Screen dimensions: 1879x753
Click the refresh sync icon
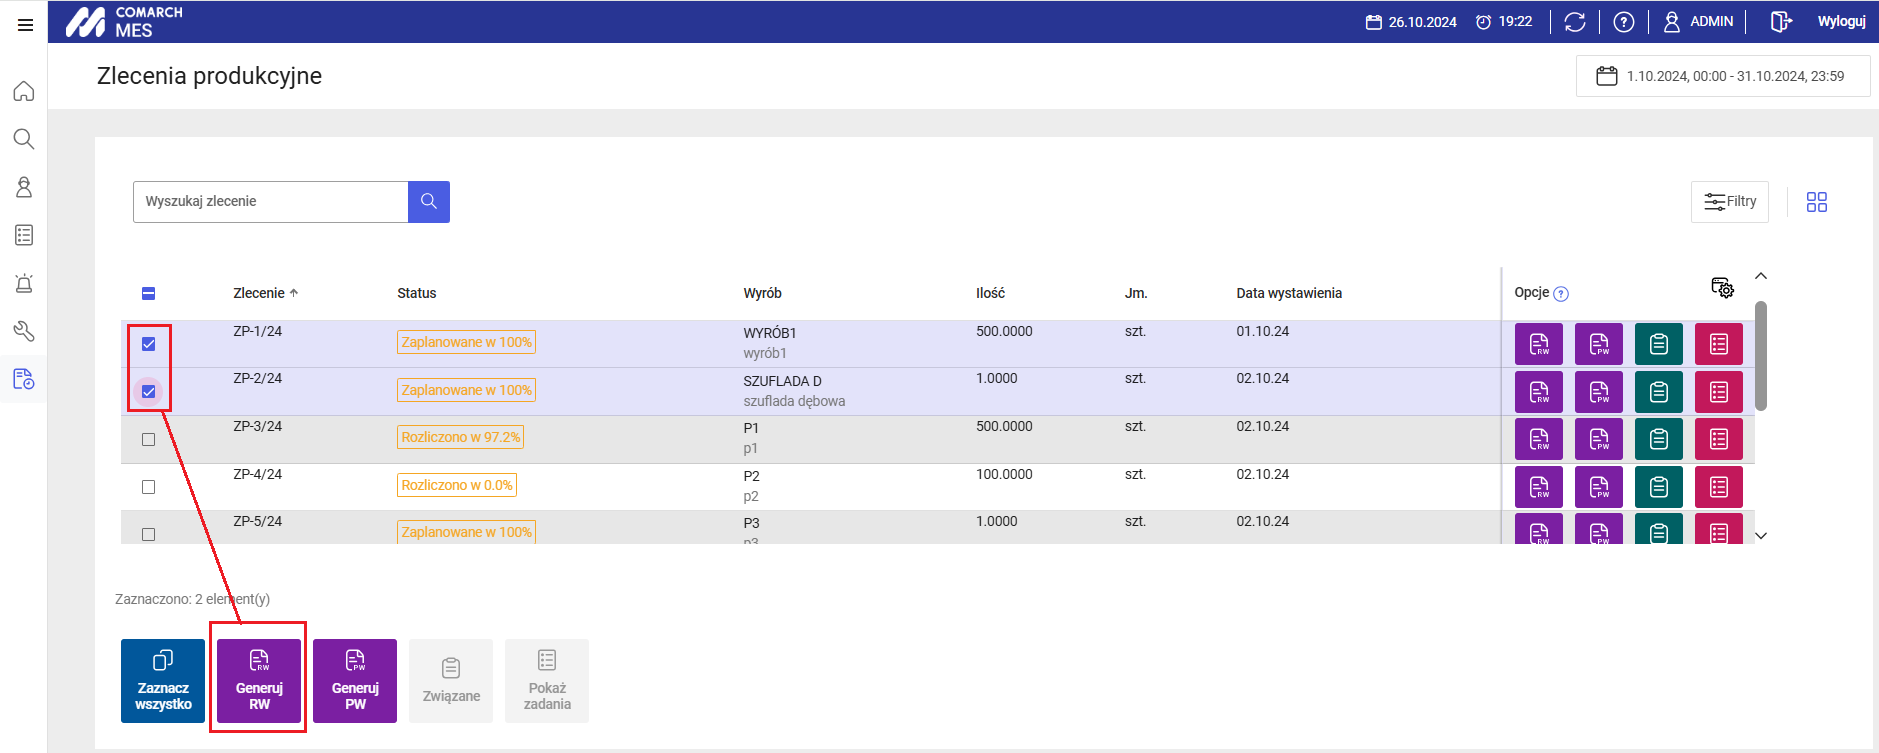click(x=1575, y=22)
